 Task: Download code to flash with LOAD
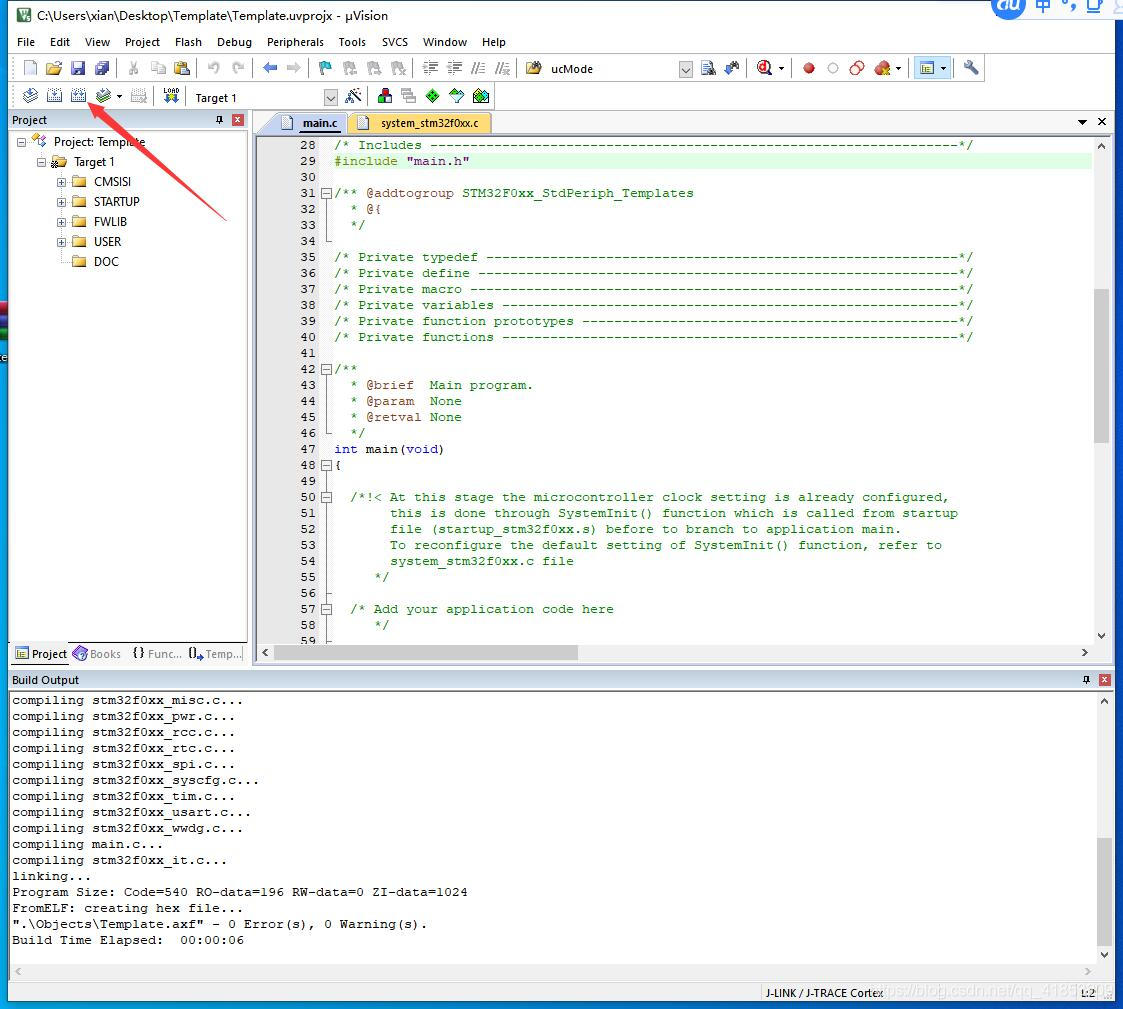[x=170, y=96]
